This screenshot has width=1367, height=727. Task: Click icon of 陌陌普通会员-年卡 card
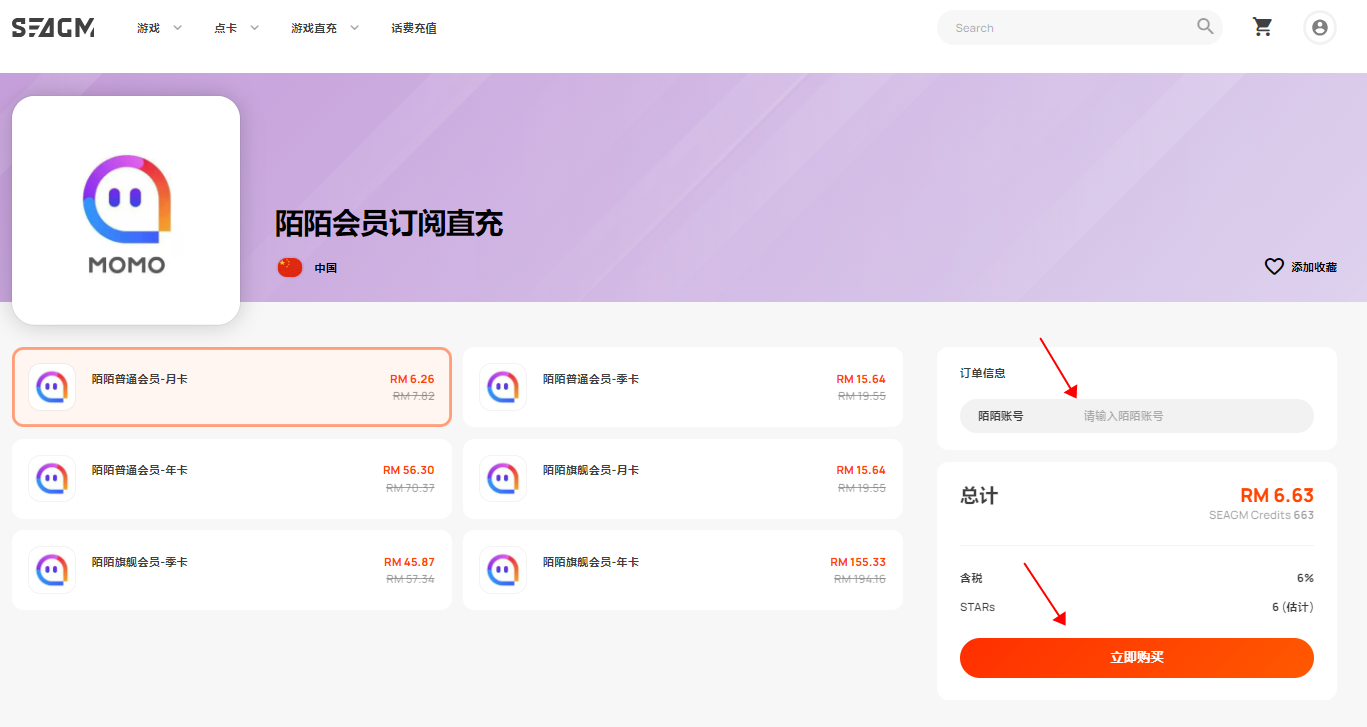pyautogui.click(x=52, y=479)
